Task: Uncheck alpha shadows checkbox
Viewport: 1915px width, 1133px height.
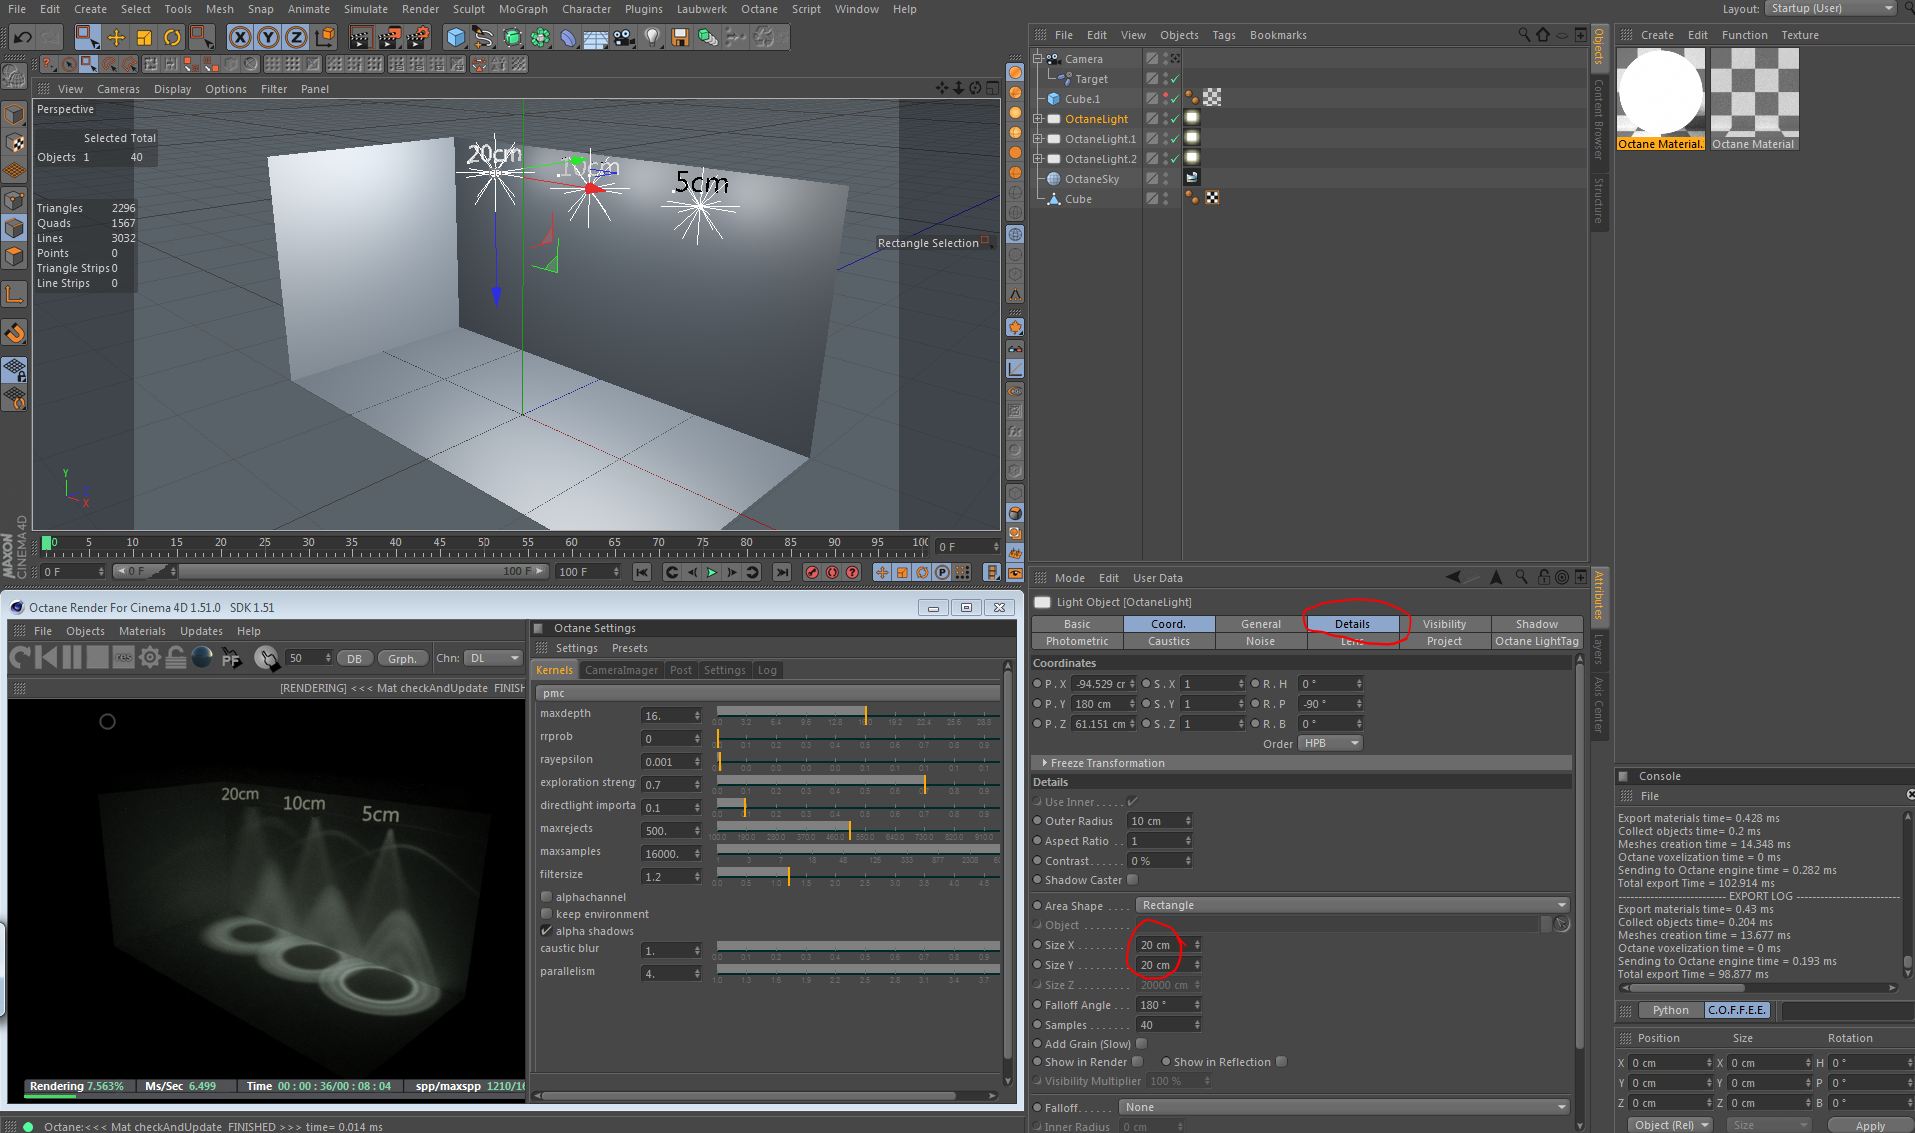Action: 546,931
